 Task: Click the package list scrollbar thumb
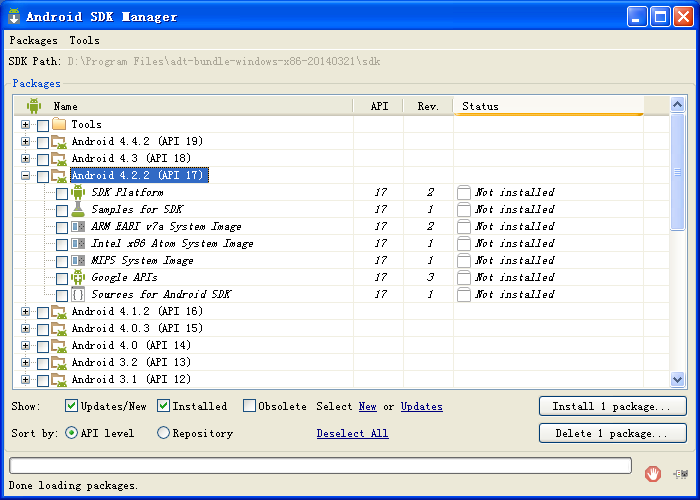(x=677, y=172)
